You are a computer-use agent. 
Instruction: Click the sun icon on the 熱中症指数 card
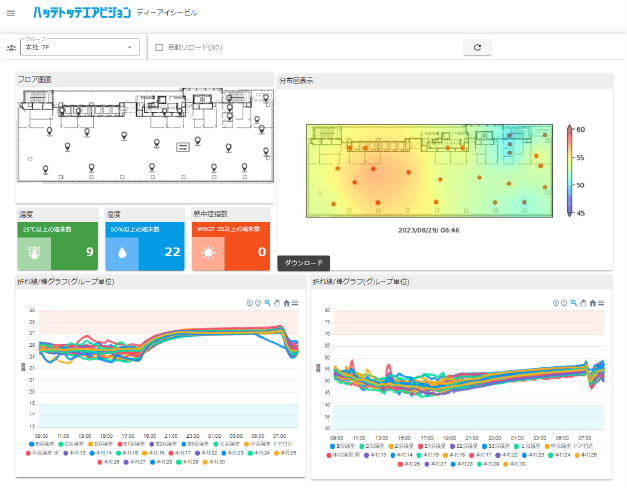[208, 252]
